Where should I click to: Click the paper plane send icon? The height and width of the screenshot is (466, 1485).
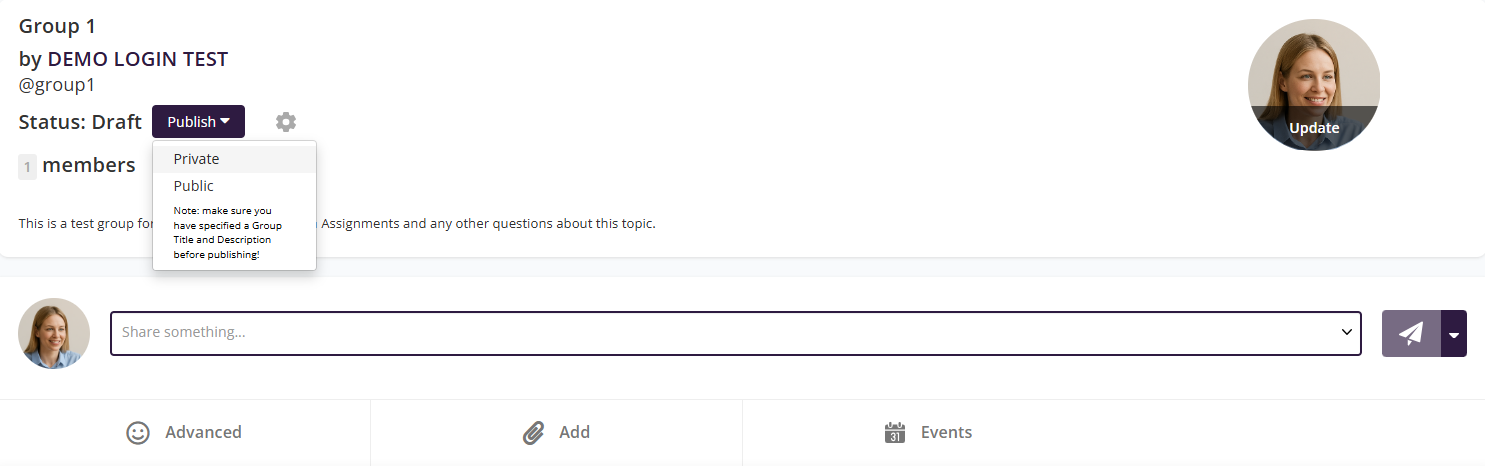point(1411,333)
